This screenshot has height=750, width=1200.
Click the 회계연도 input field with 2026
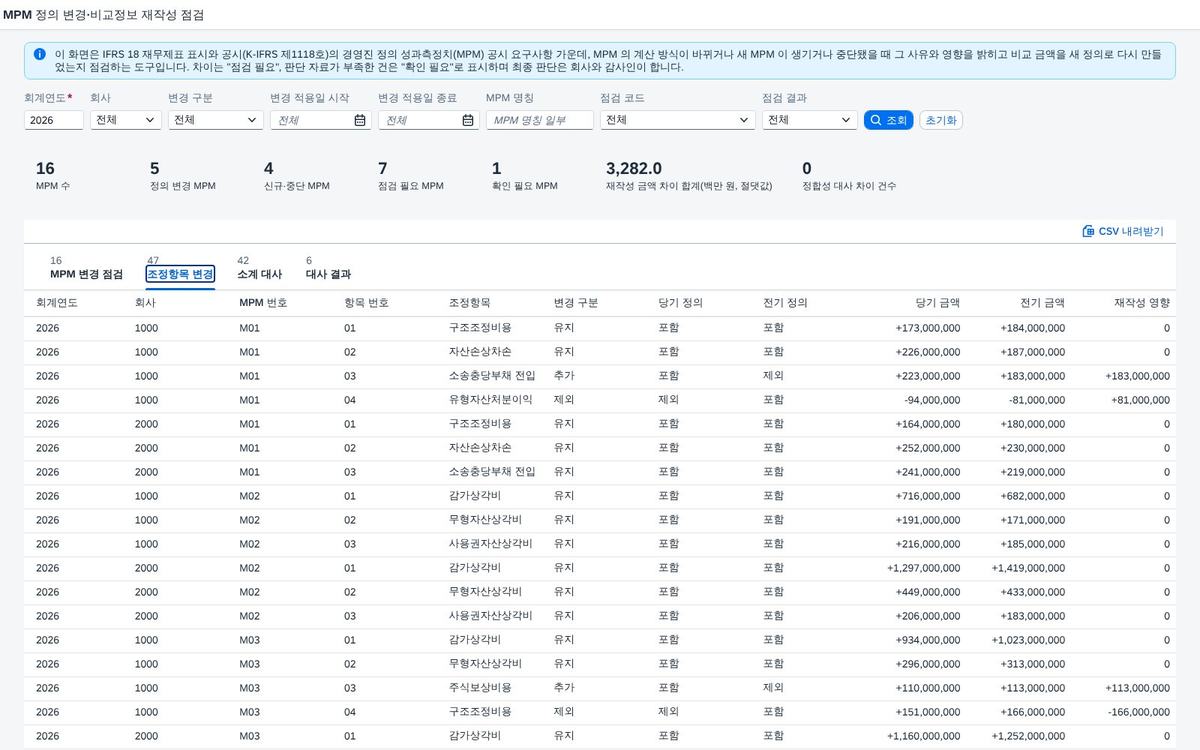coord(54,120)
